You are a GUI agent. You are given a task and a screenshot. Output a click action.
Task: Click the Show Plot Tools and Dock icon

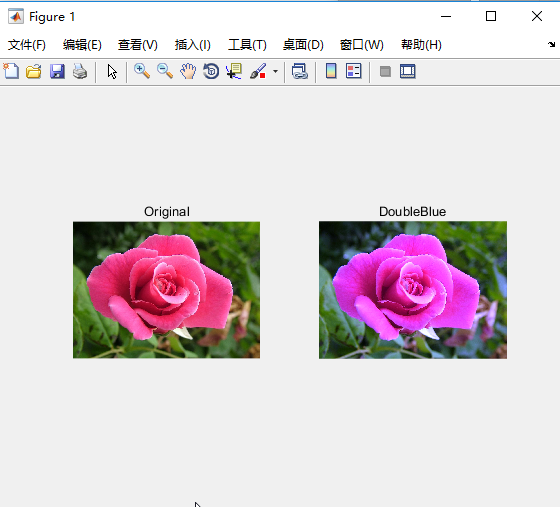408,71
